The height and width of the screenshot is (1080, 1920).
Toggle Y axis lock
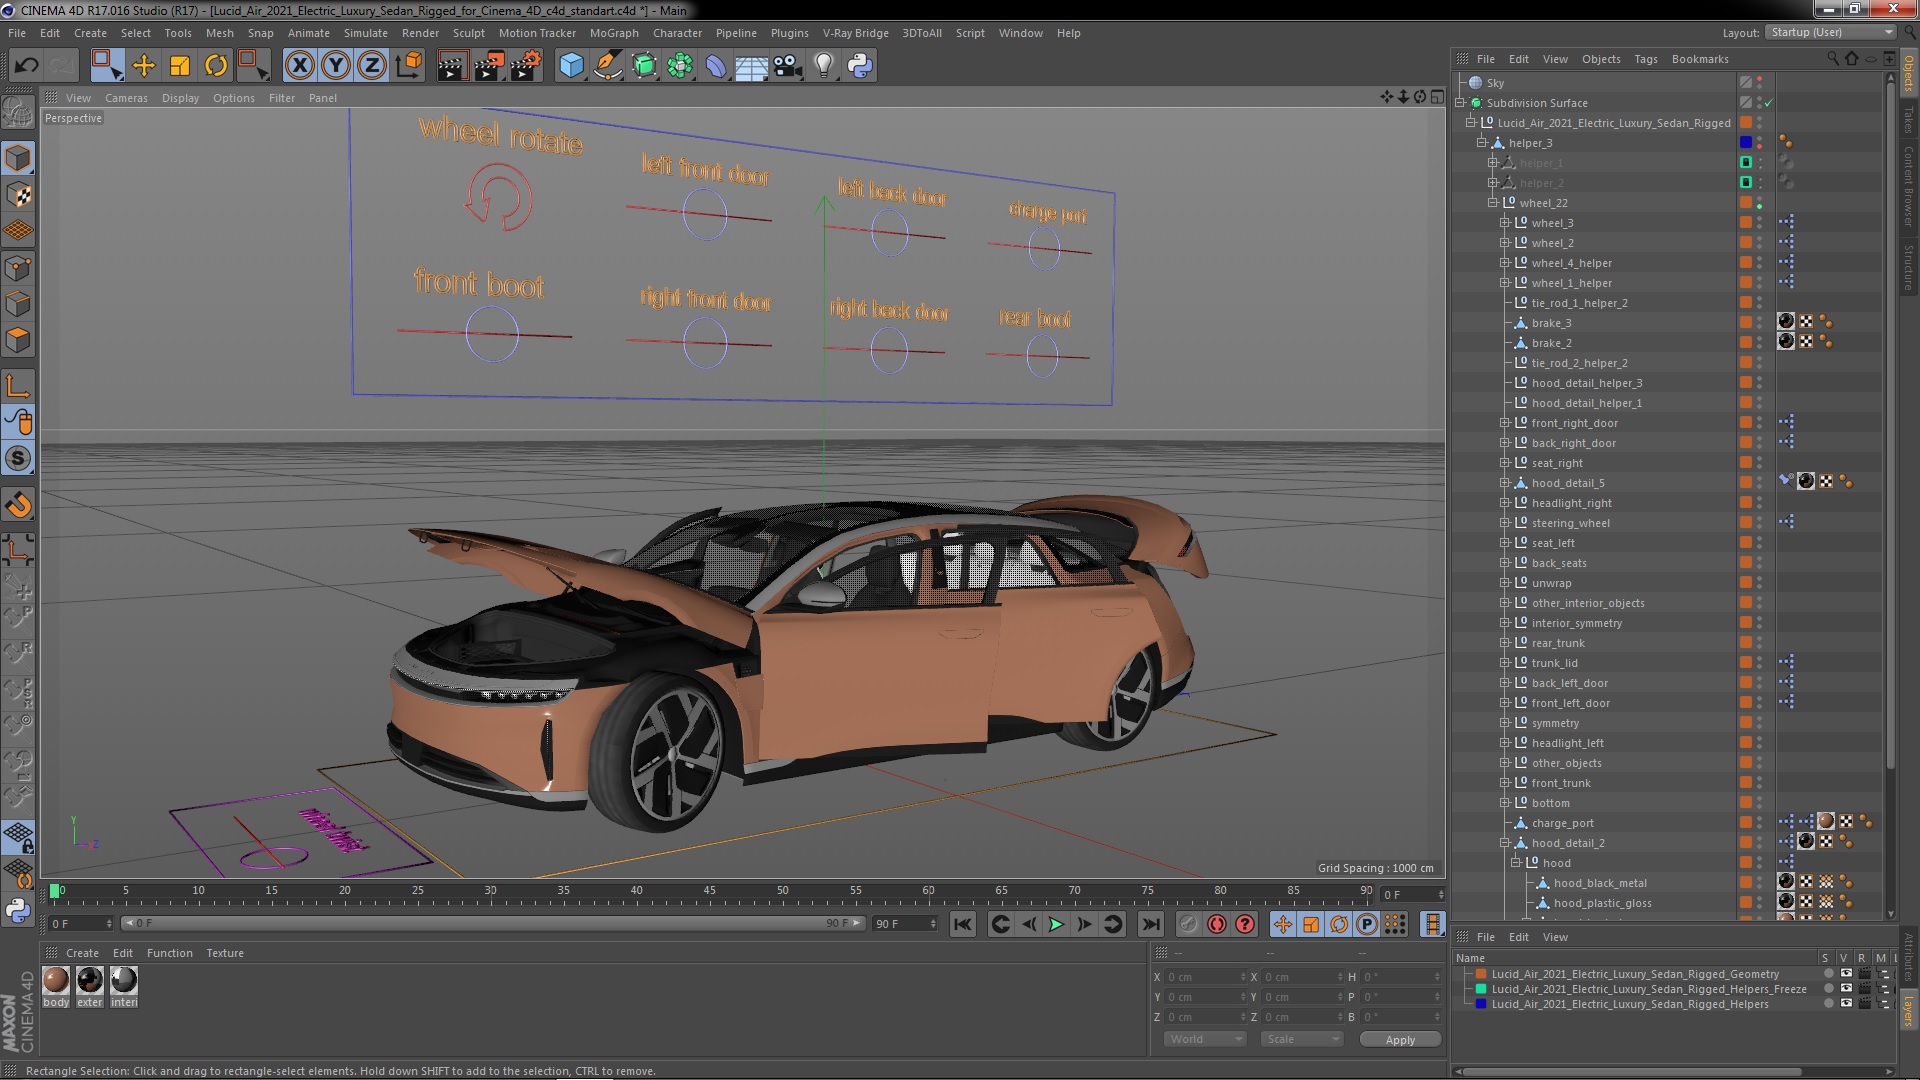pyautogui.click(x=336, y=66)
